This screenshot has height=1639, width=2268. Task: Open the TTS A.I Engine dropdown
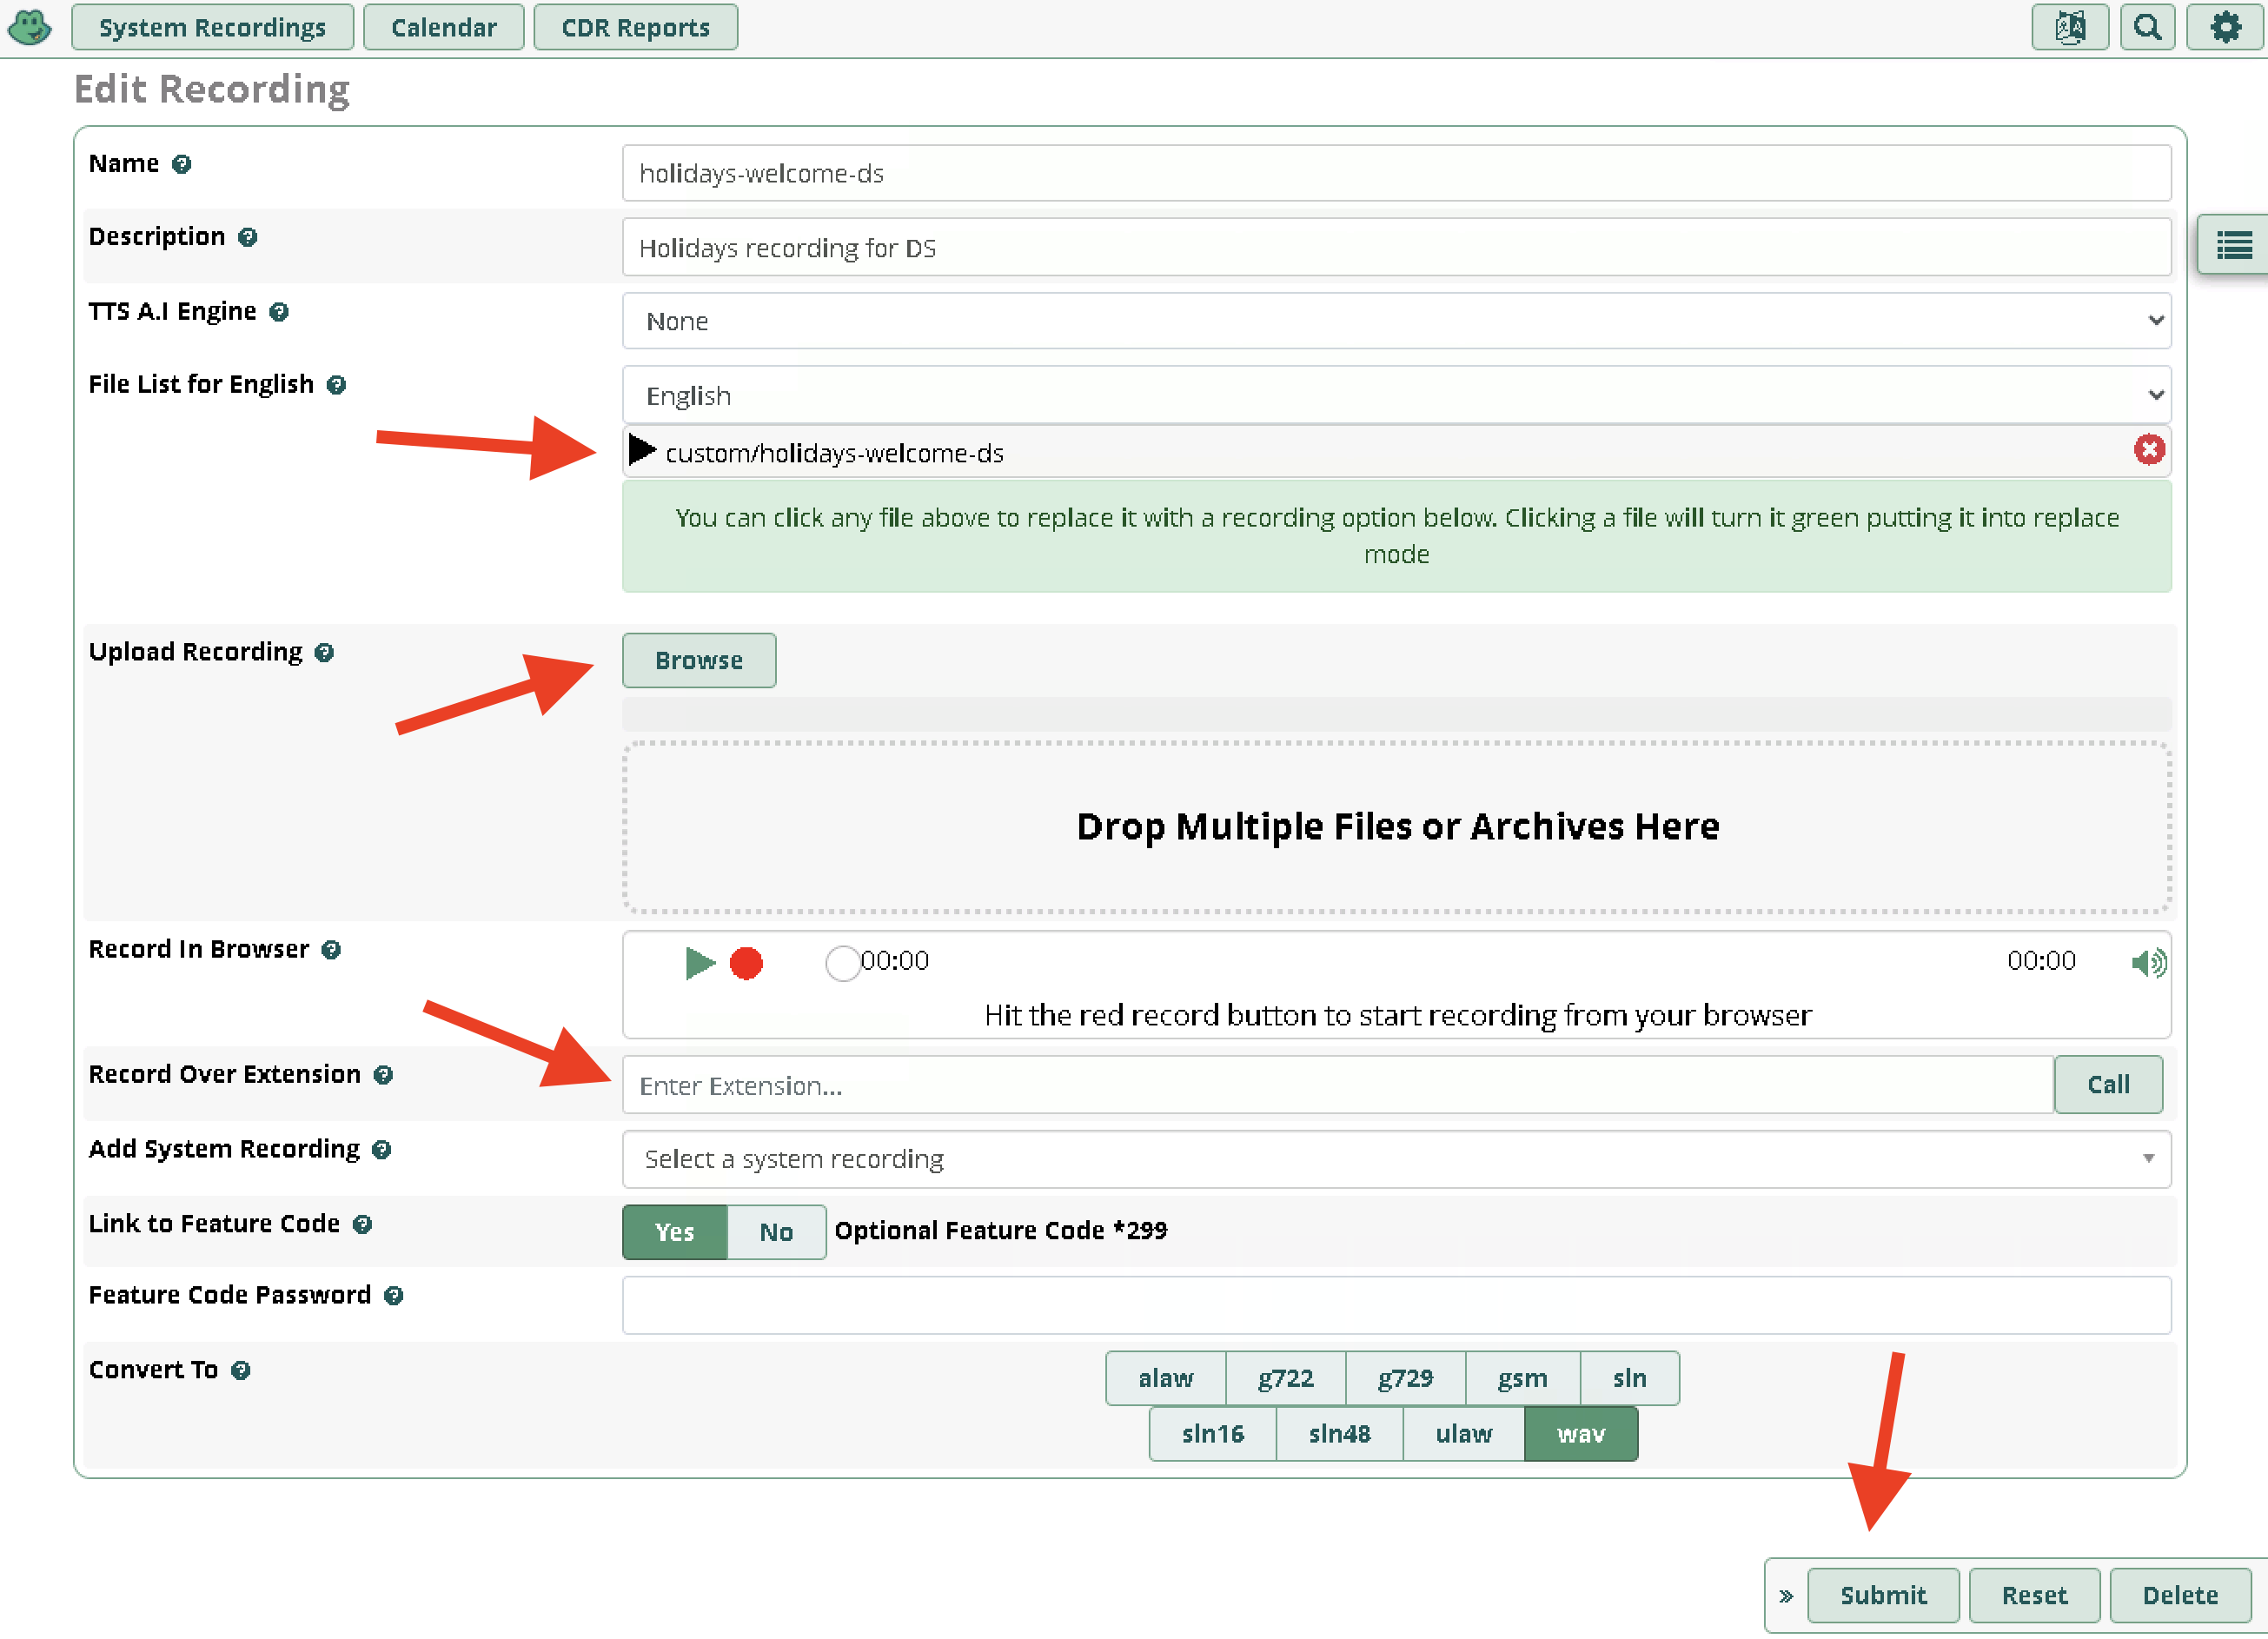(x=1397, y=321)
